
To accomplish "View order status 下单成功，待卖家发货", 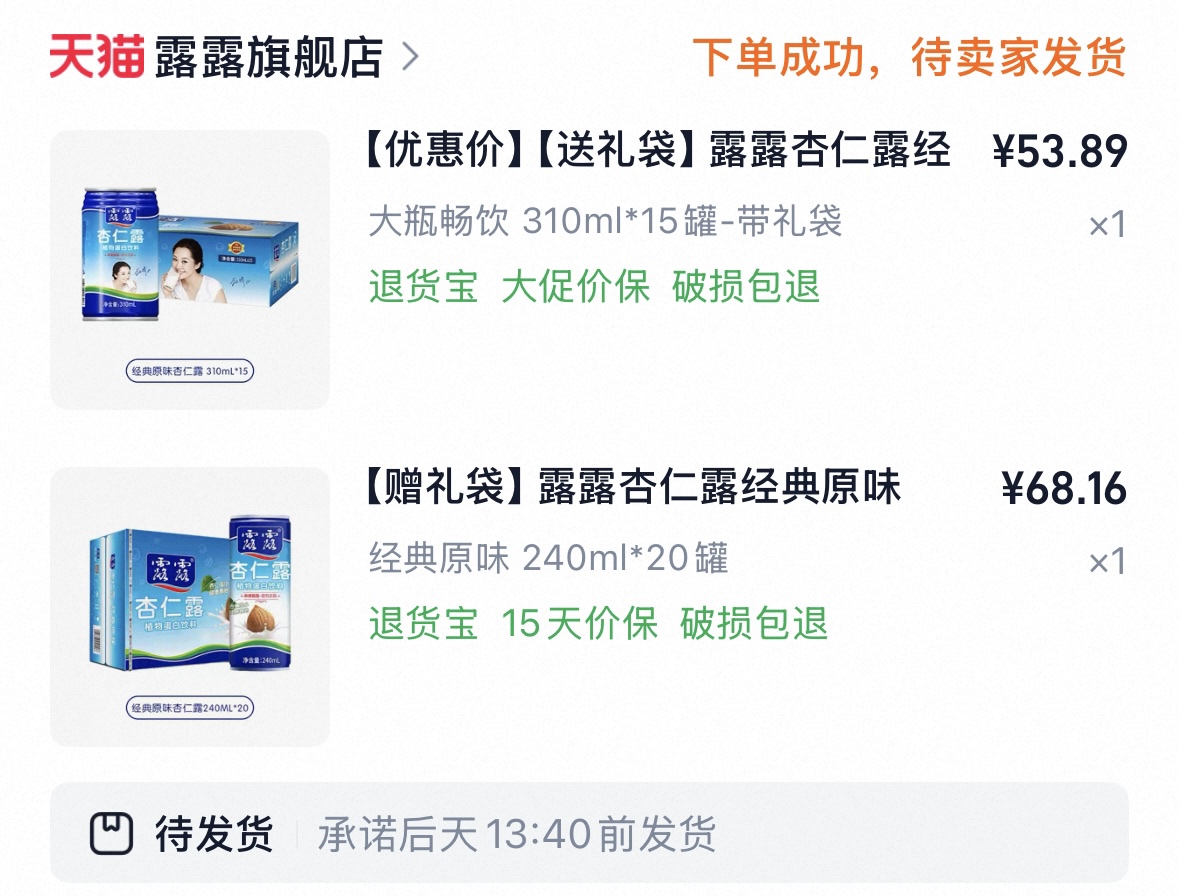I will [x=909, y=57].
